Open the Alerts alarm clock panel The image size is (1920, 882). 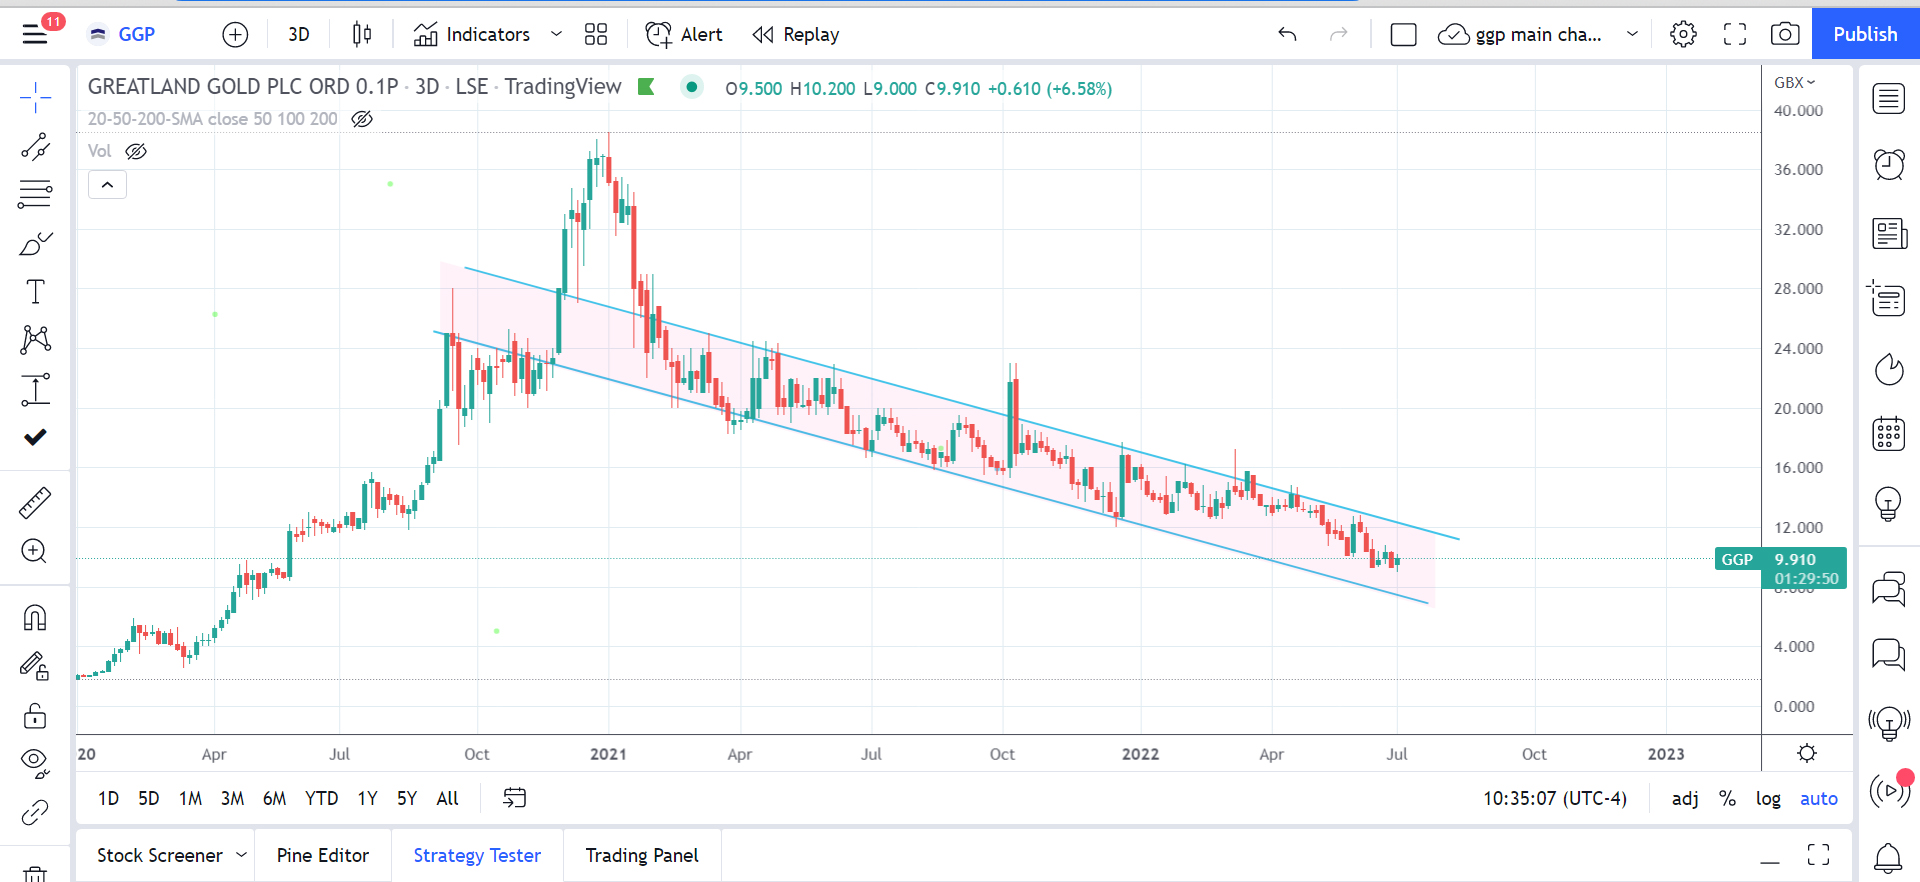pyautogui.click(x=1889, y=164)
